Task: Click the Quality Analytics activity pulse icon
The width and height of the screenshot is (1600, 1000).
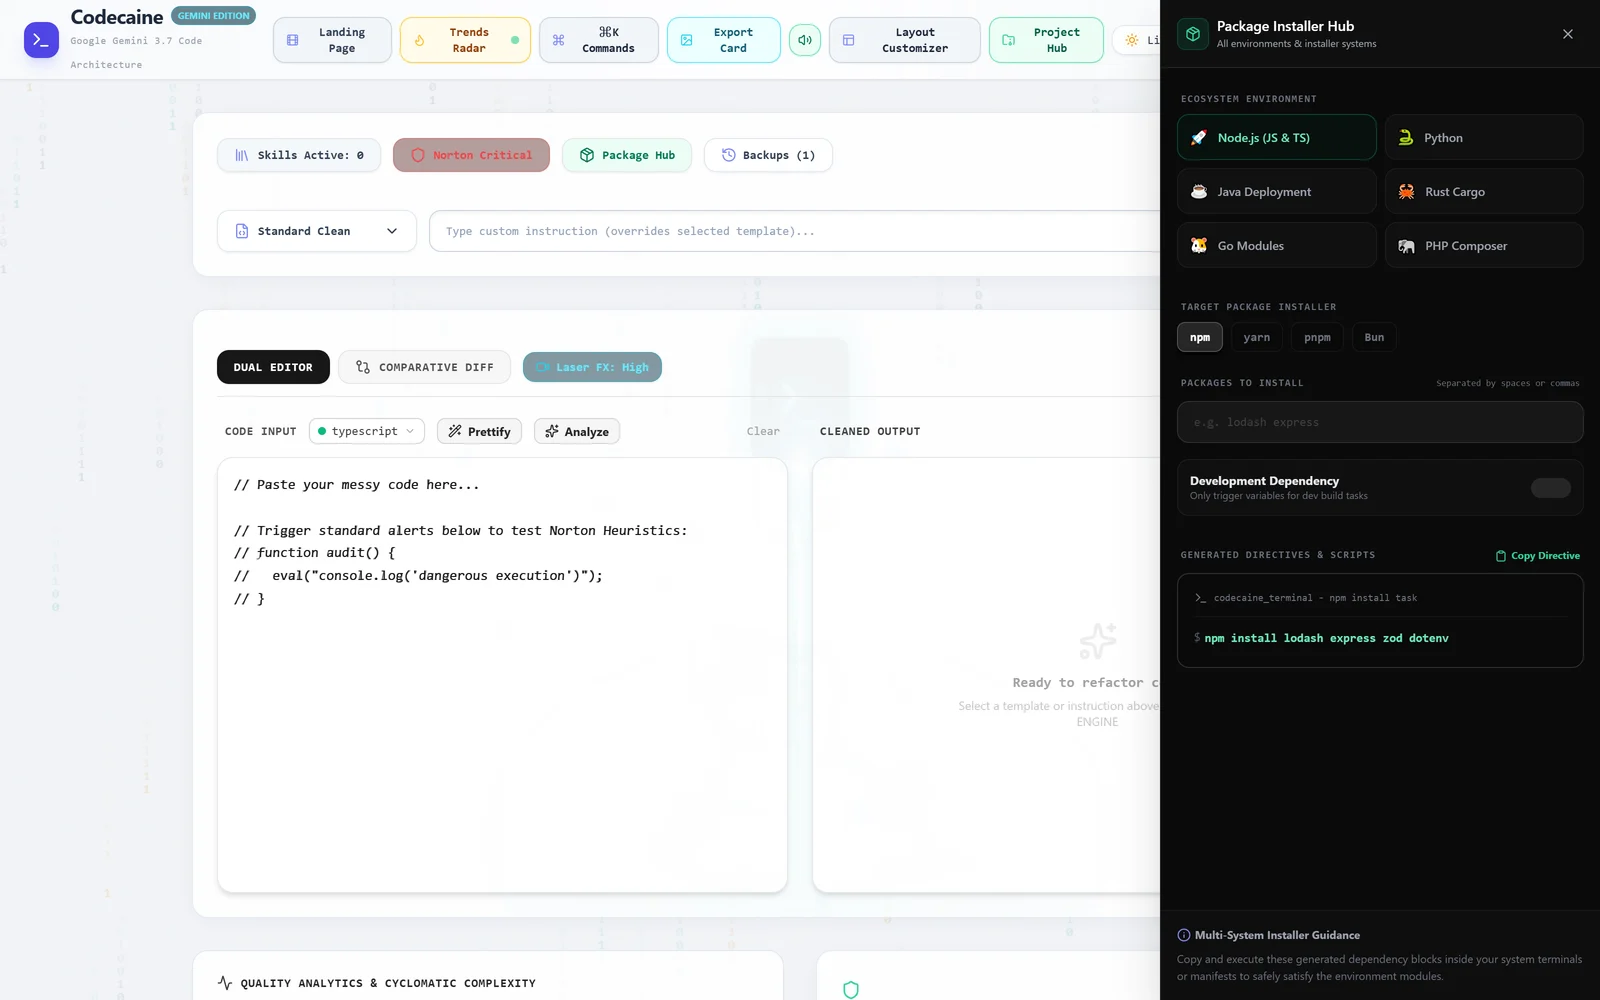Action: click(x=225, y=983)
